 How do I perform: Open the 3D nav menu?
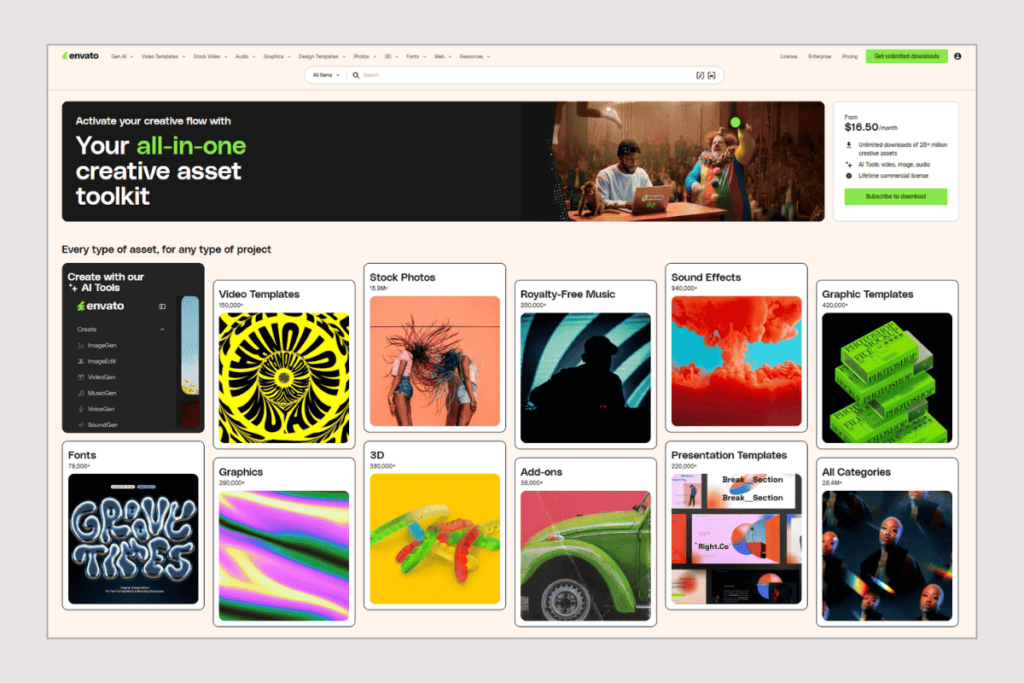coord(391,57)
